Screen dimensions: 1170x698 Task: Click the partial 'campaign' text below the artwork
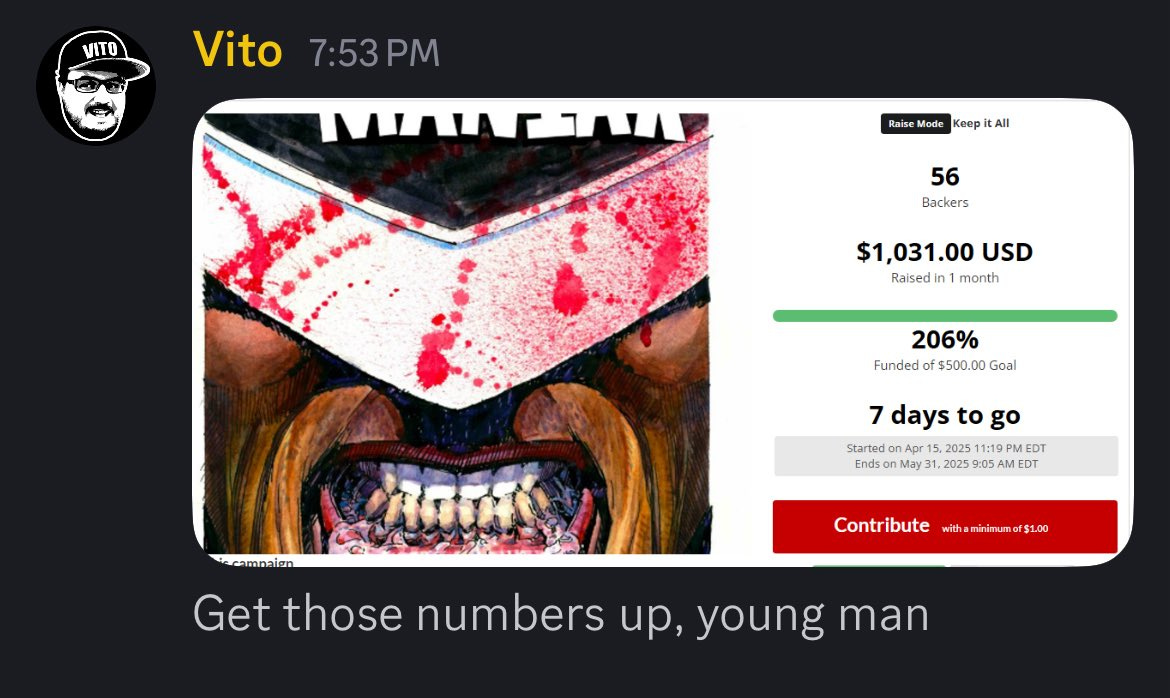tap(252, 561)
